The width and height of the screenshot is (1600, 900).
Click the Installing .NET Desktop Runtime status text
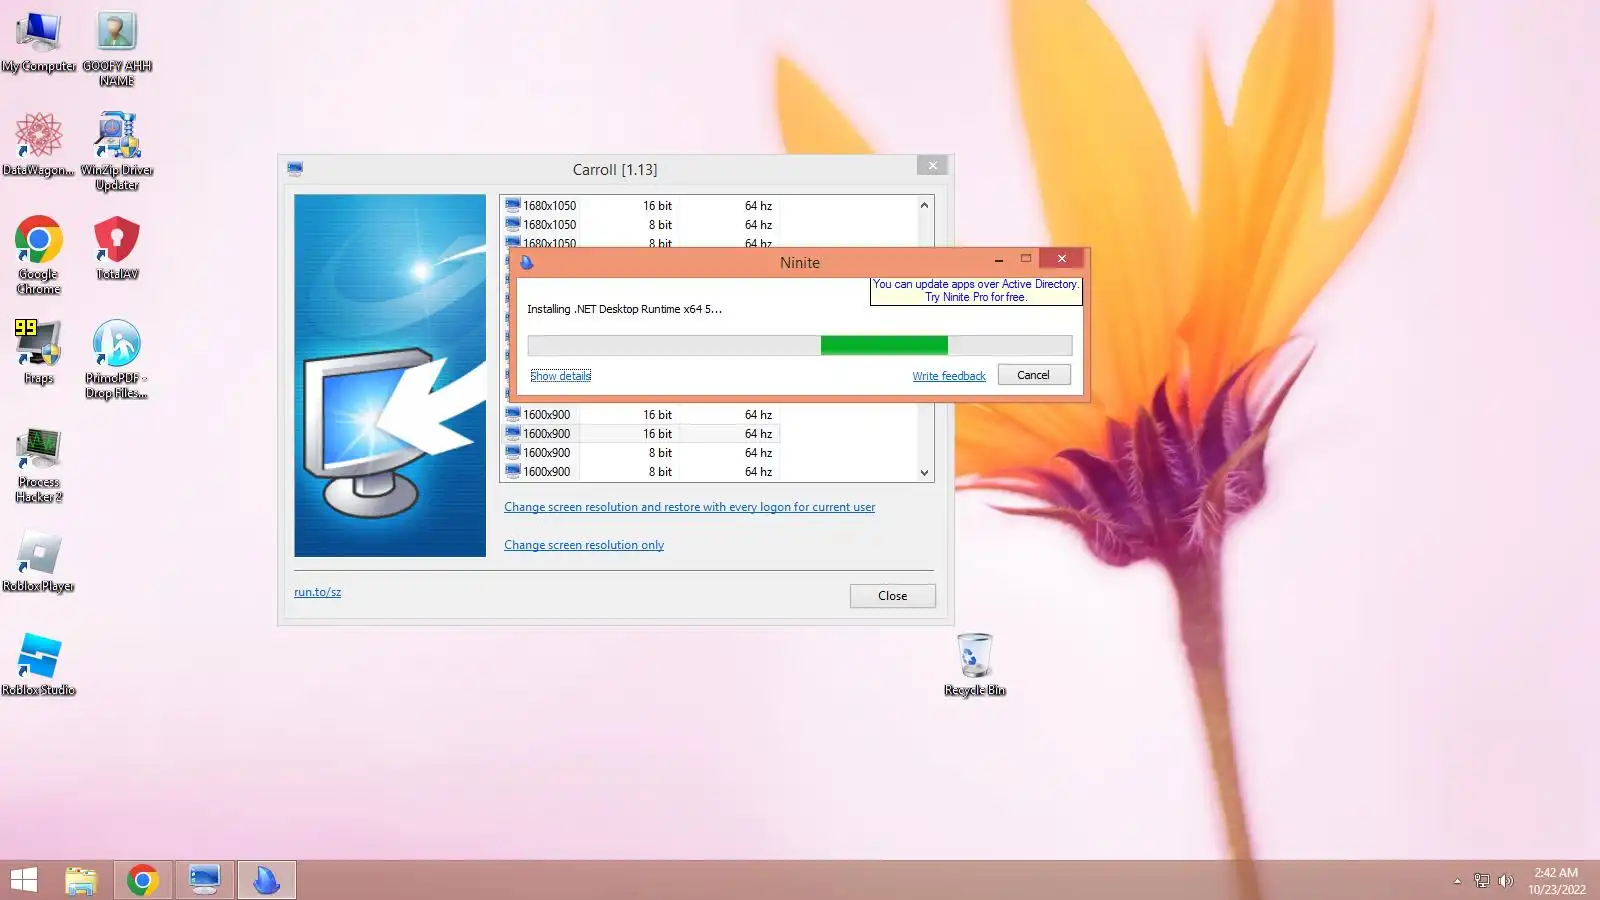[x=625, y=309]
